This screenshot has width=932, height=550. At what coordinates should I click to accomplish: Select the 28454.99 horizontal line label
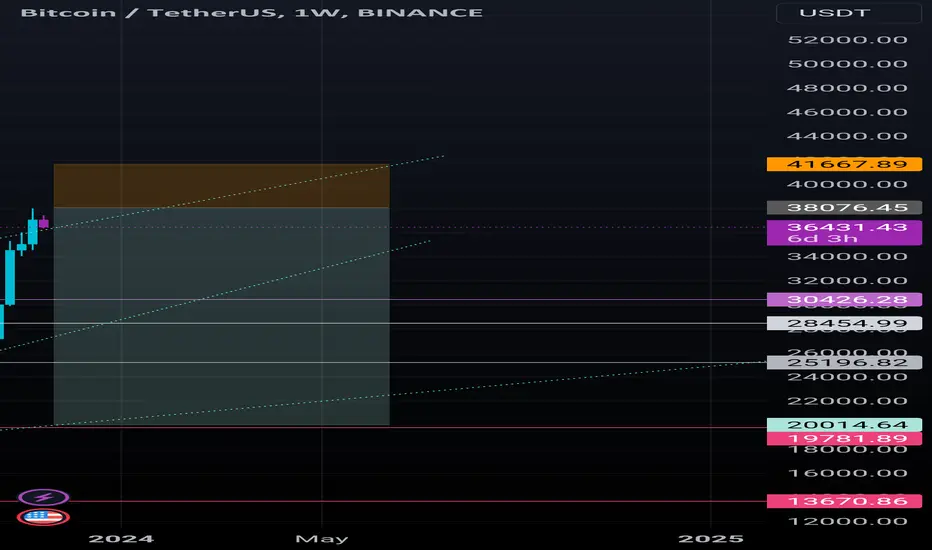pyautogui.click(x=838, y=323)
